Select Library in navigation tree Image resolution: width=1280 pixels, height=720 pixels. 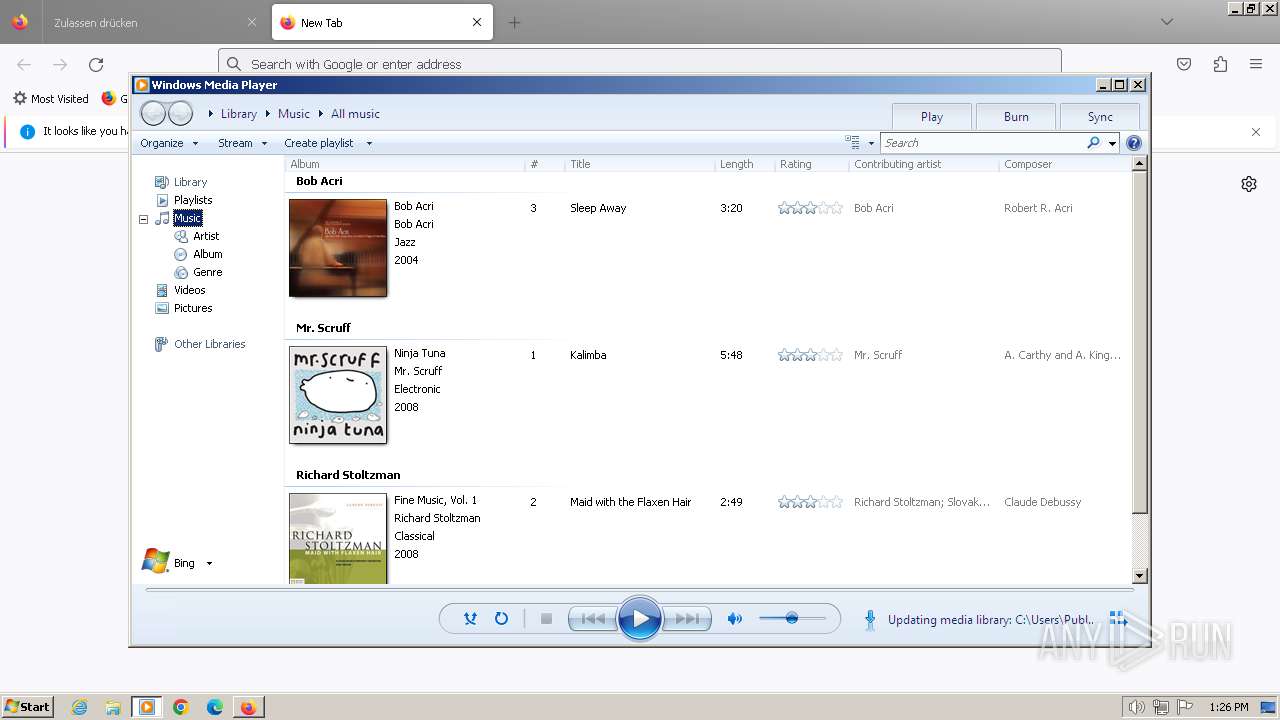[x=190, y=182]
